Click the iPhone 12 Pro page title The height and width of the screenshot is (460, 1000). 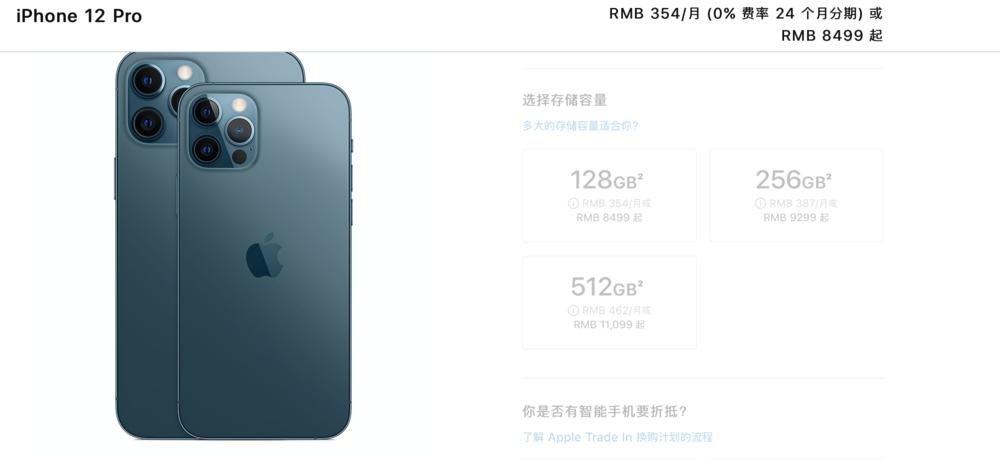click(x=79, y=16)
